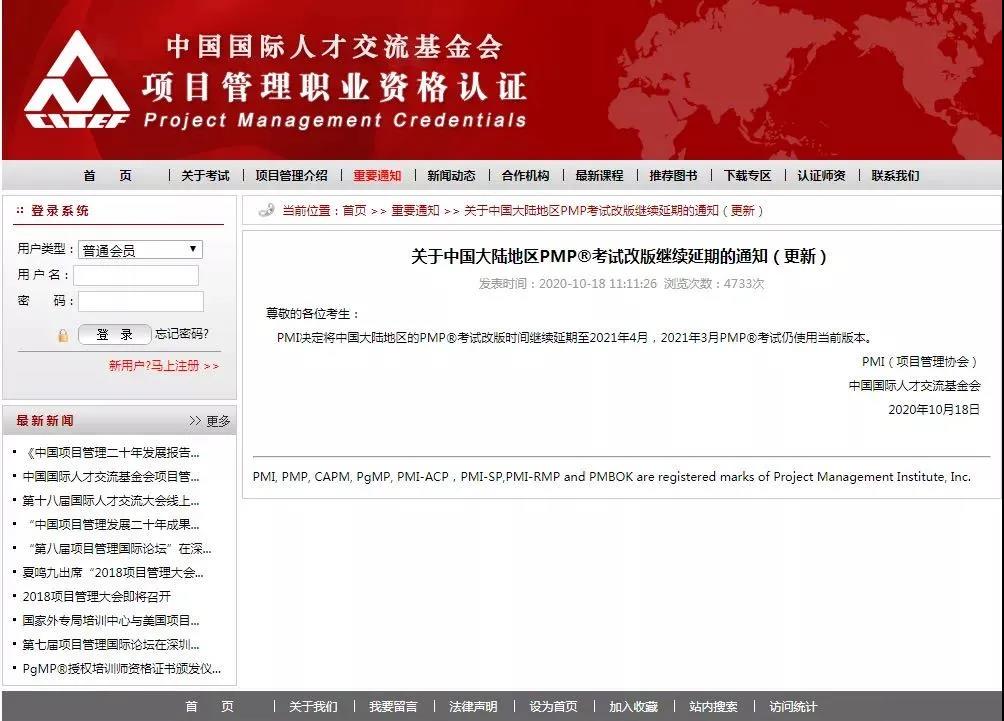1004x721 pixels.
Task: Click 站内搜索 in the footer
Action: click(713, 706)
